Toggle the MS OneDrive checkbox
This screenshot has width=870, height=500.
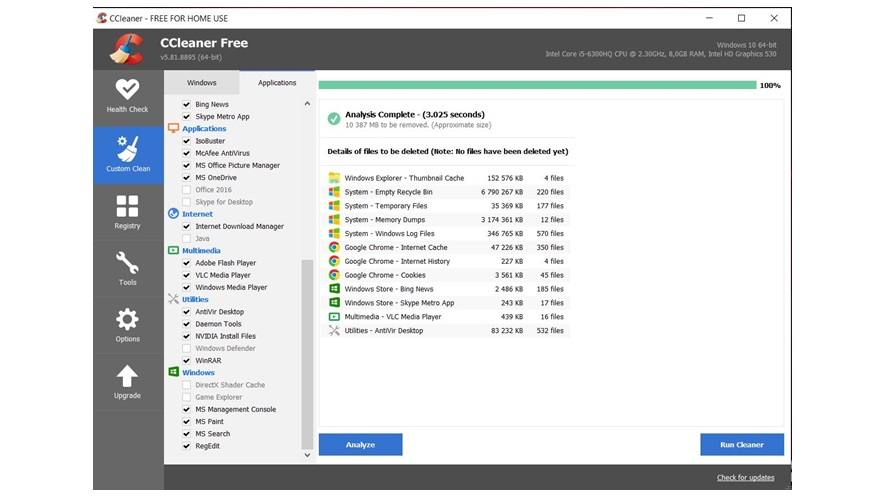point(186,178)
